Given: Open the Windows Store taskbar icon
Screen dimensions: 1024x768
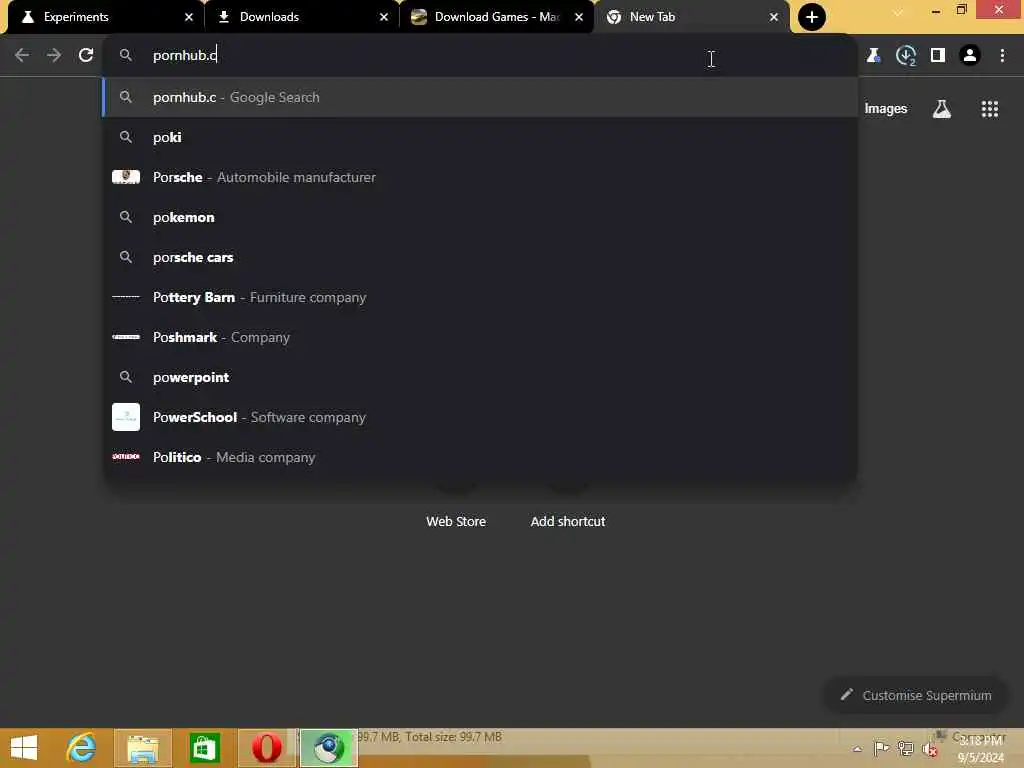Looking at the screenshot, I should (x=204, y=748).
